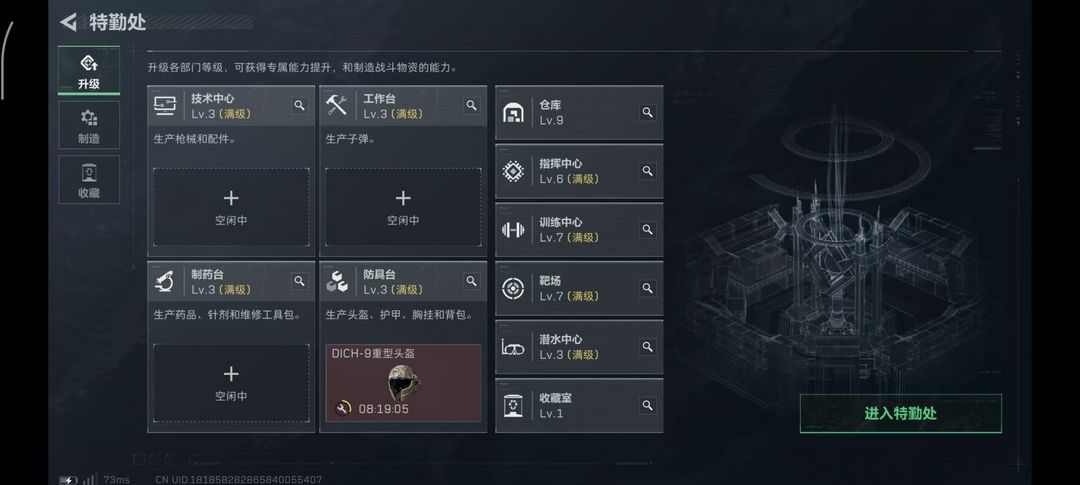Click magnifier icon on 制药台
This screenshot has height=485, width=1080.
[300, 281]
